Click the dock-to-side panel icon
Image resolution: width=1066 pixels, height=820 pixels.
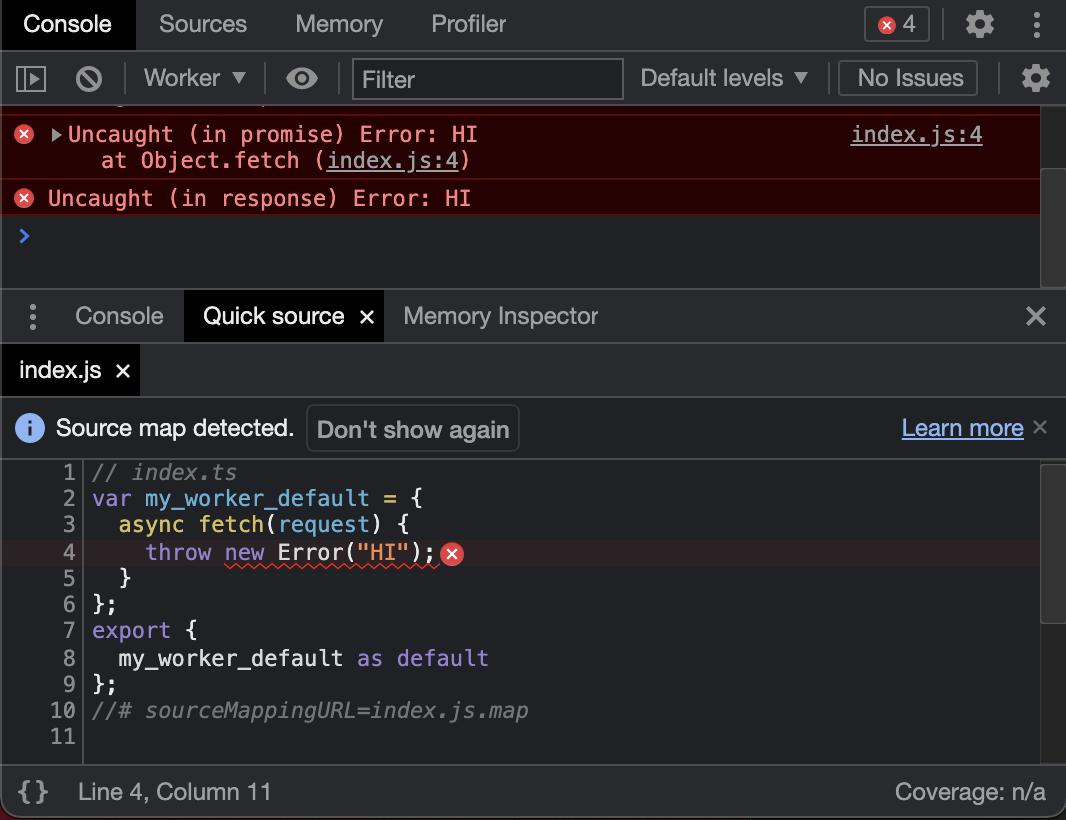pos(30,78)
